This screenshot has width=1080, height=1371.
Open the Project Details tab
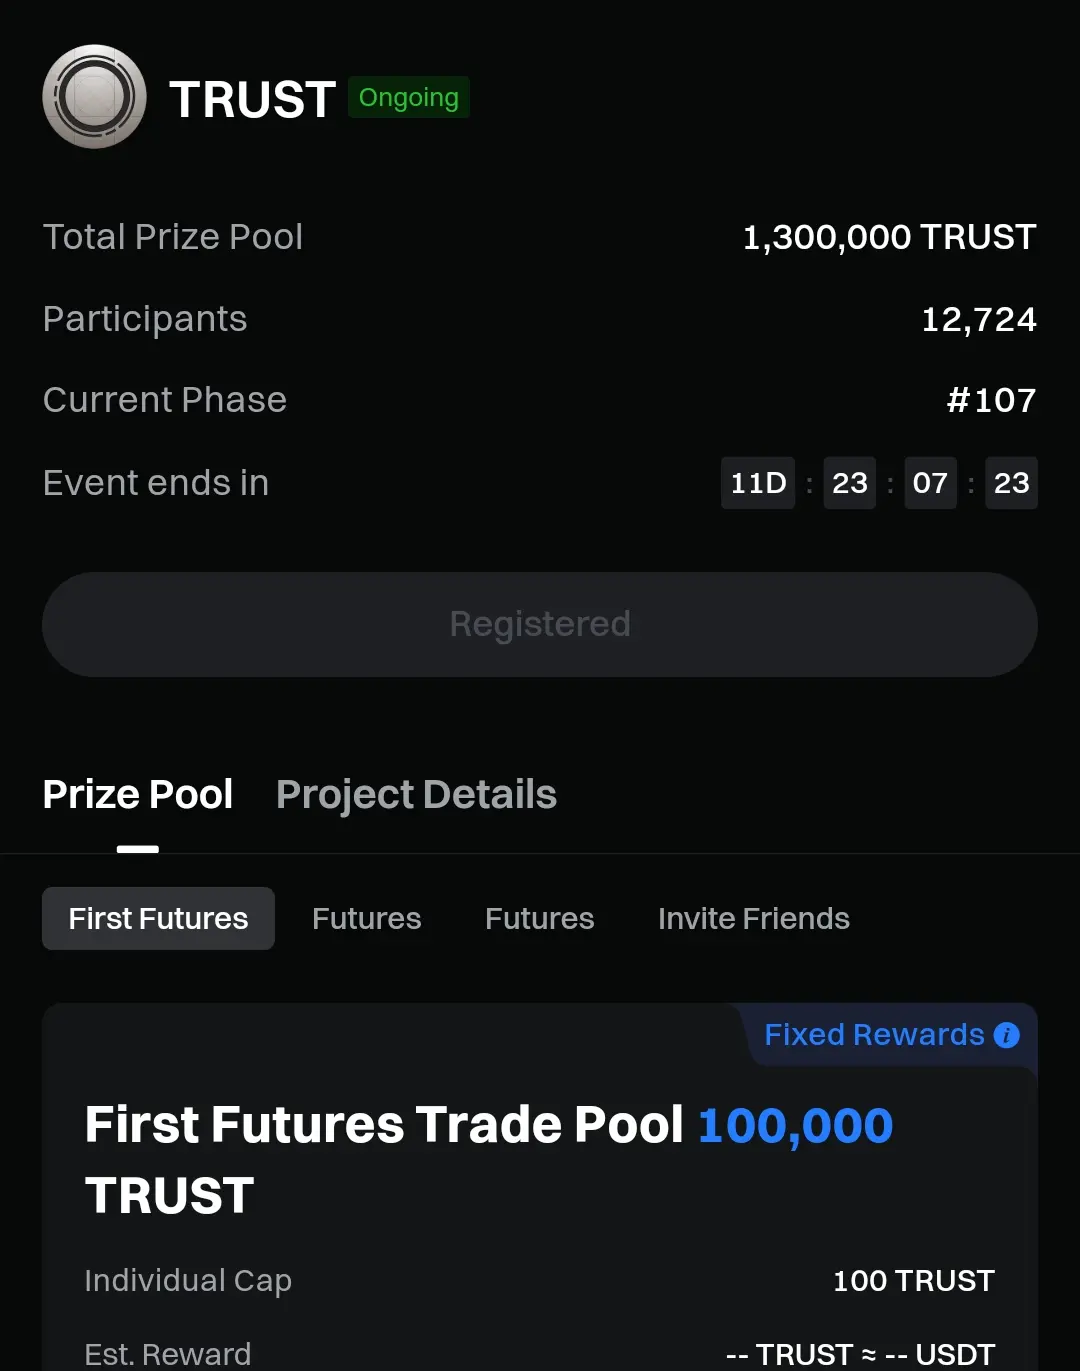coord(416,795)
